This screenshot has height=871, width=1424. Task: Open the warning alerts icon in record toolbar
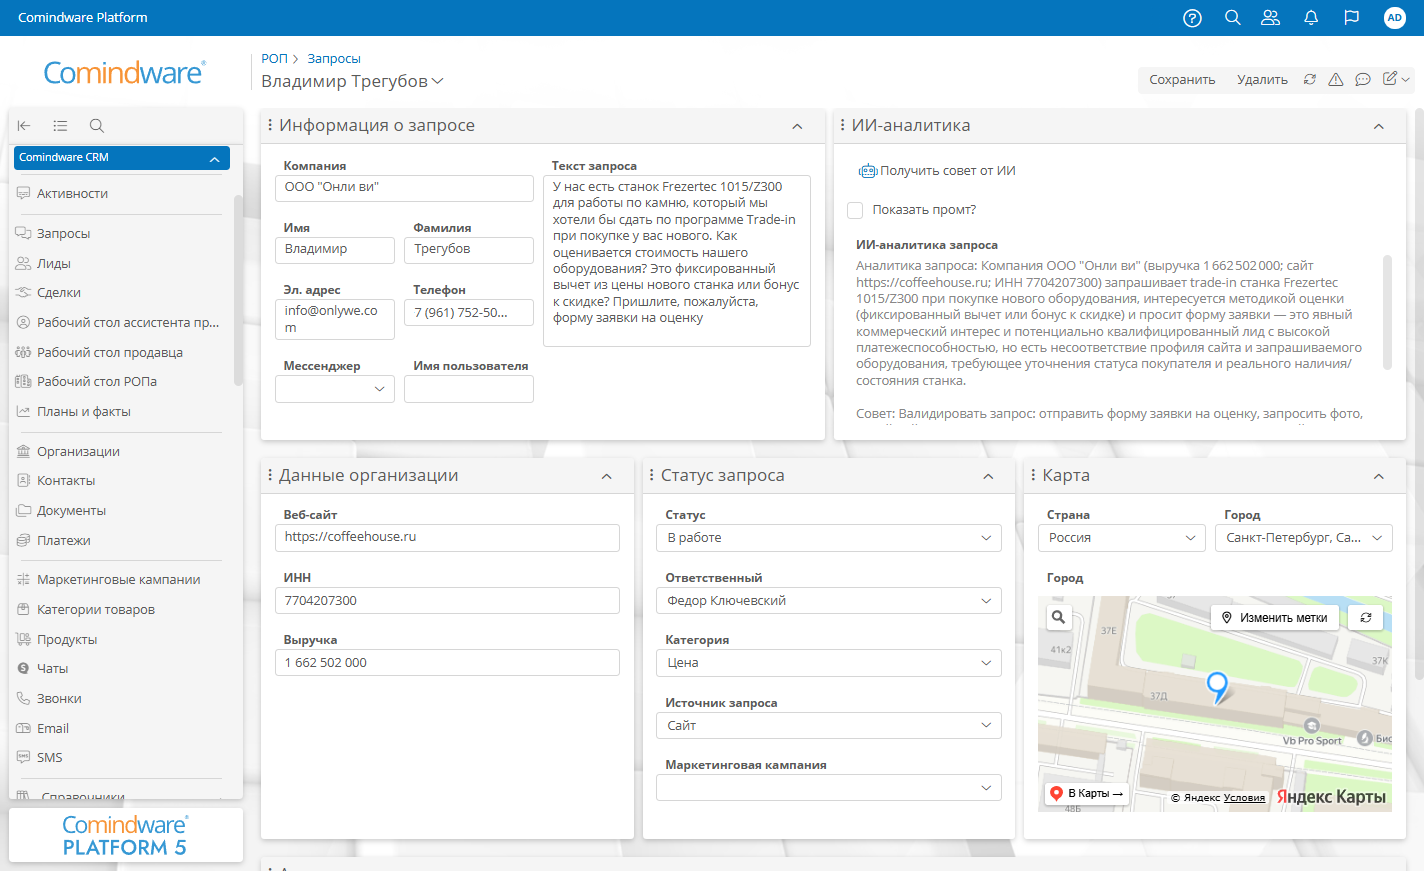click(1336, 79)
